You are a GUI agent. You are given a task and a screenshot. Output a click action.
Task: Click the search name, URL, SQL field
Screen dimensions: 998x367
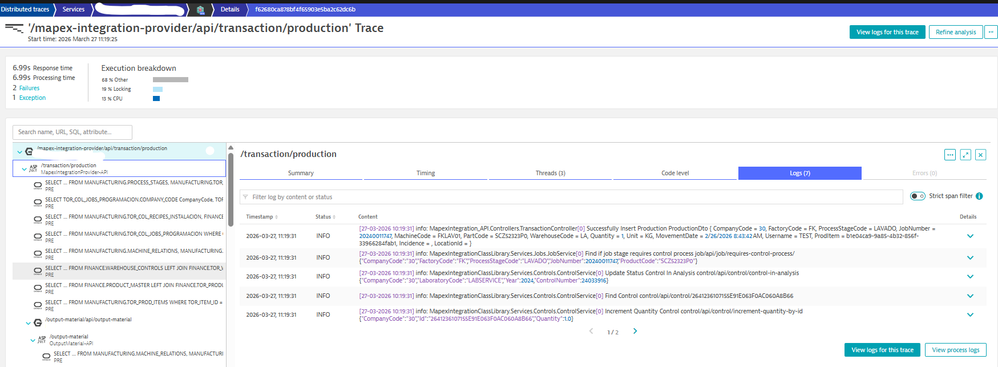pyautogui.click(x=73, y=132)
